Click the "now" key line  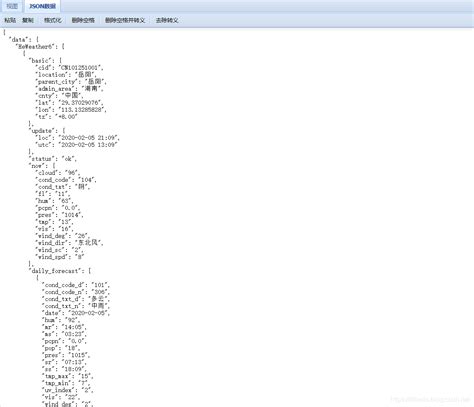coord(42,166)
